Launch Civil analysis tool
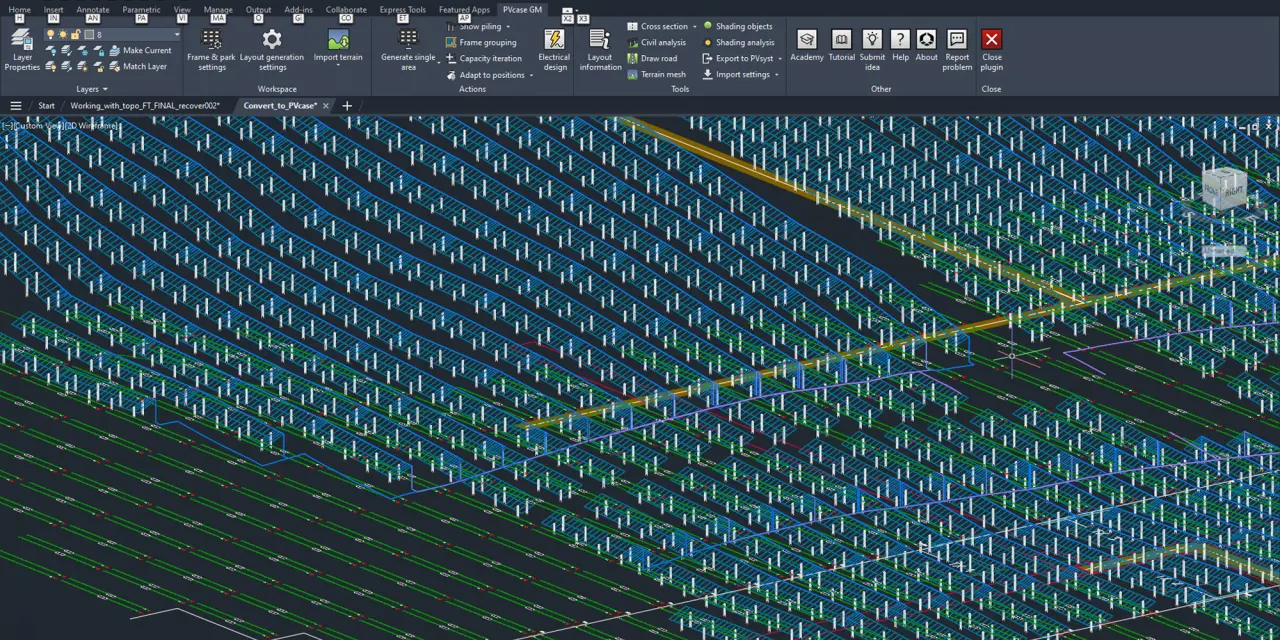 coord(656,43)
